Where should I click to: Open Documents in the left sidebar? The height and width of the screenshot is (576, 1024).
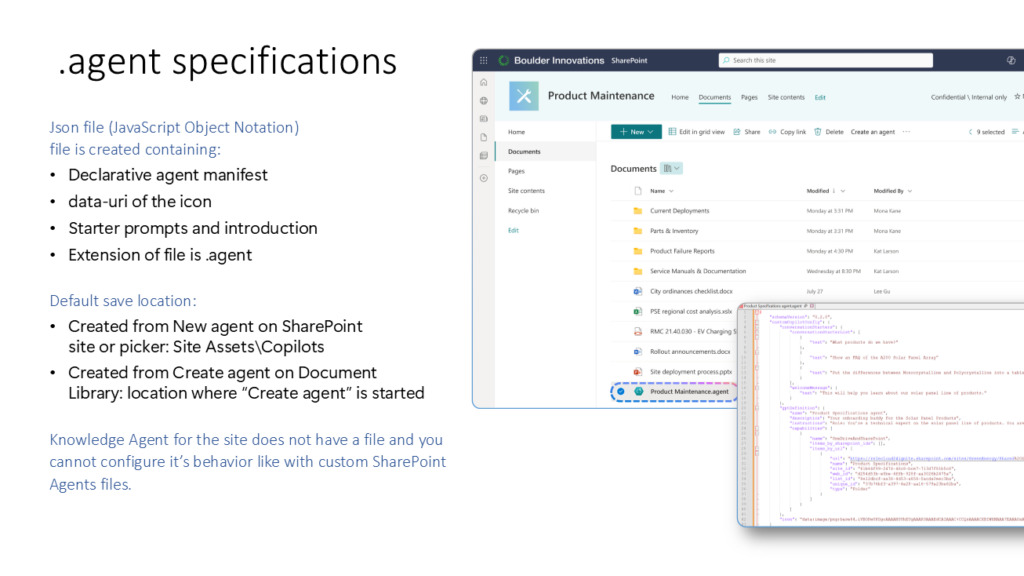pos(546,152)
